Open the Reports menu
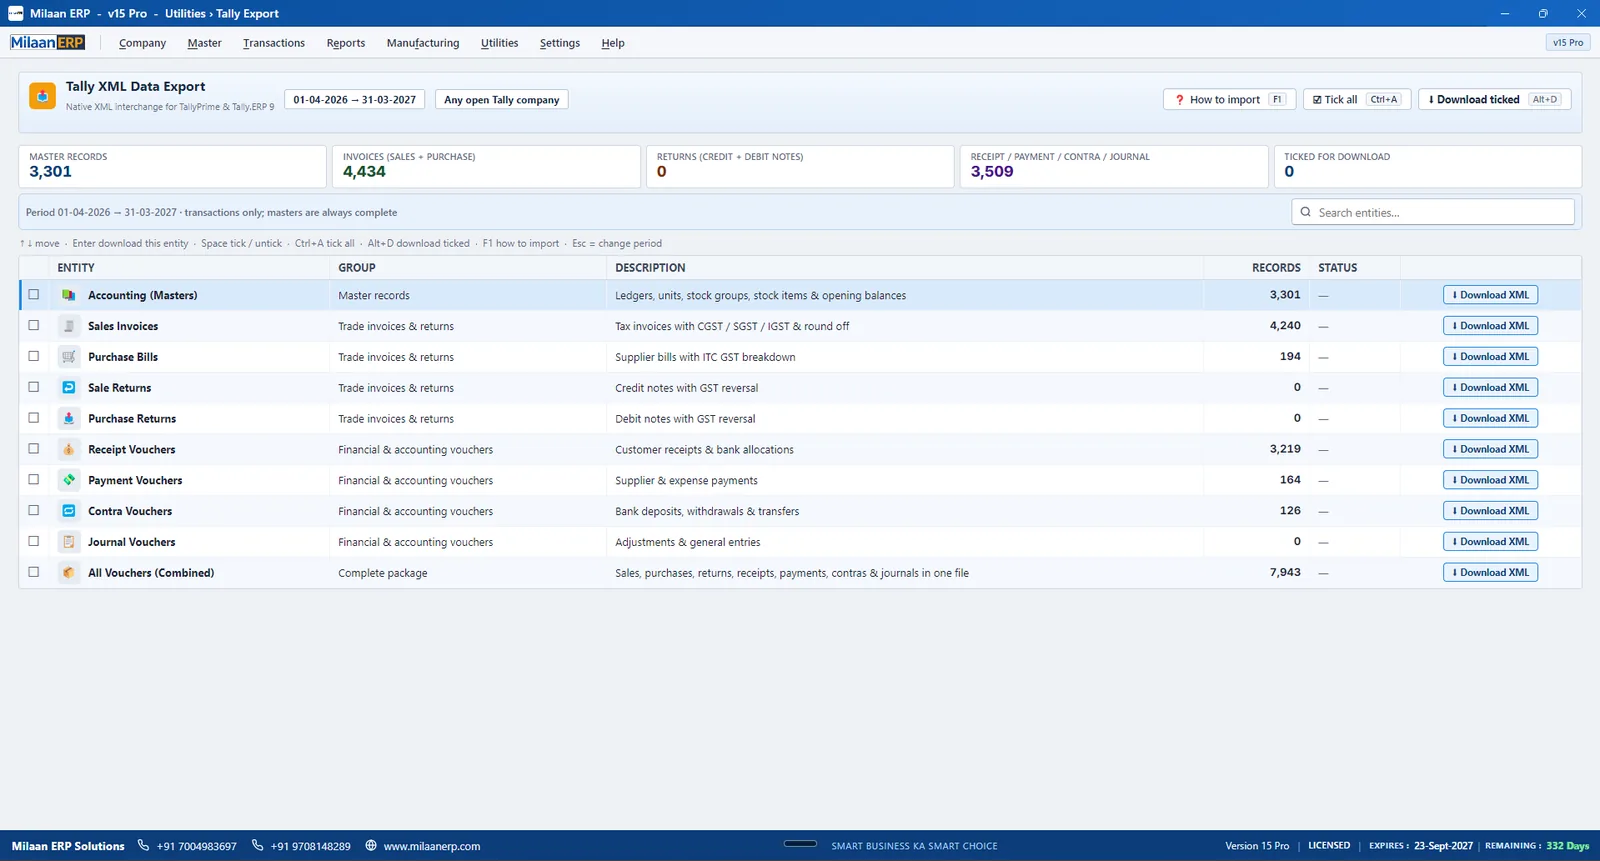This screenshot has height=861, width=1600. pos(346,43)
